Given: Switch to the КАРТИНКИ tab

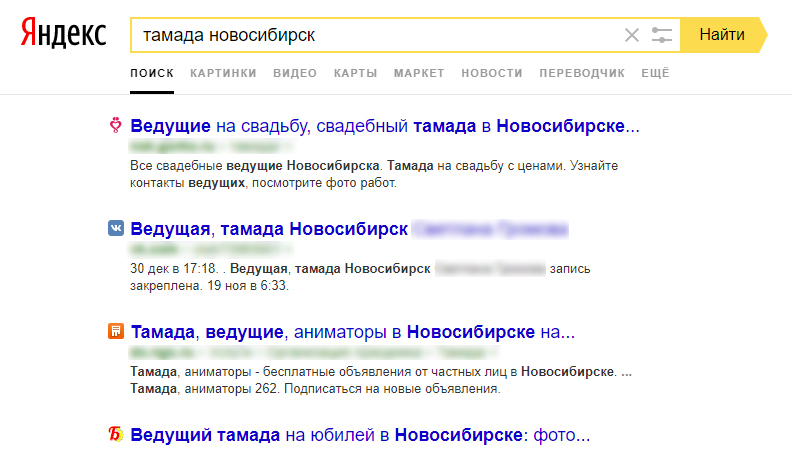Looking at the screenshot, I should (x=223, y=73).
